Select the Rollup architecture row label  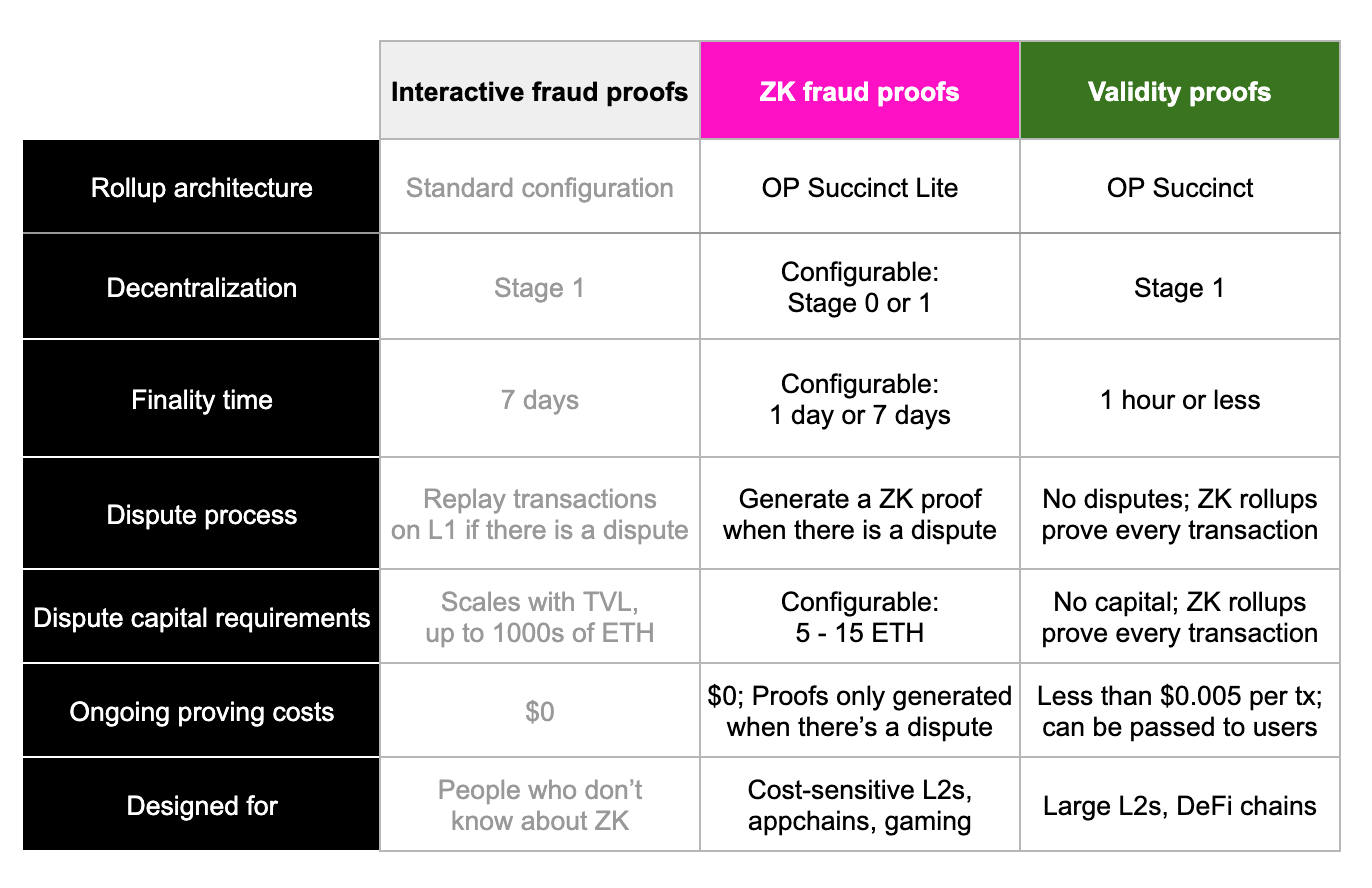[201, 188]
